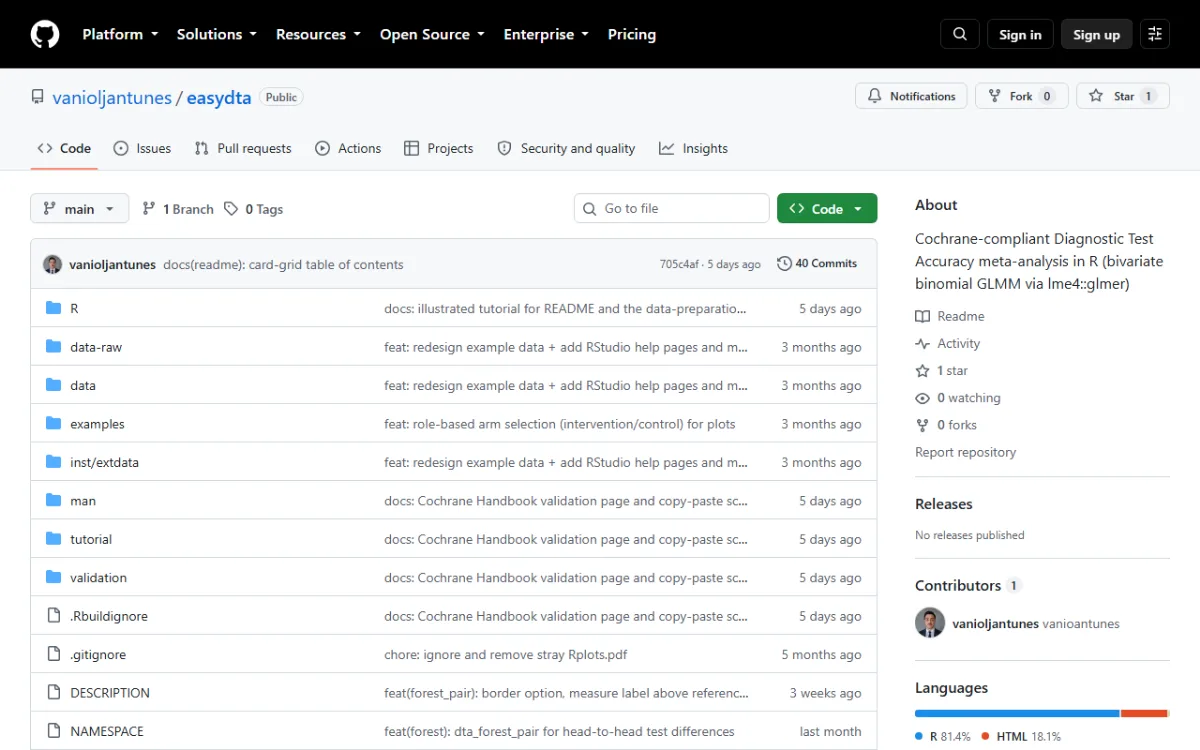Open the data folder row name
The image size is (1200, 750).
(83, 385)
